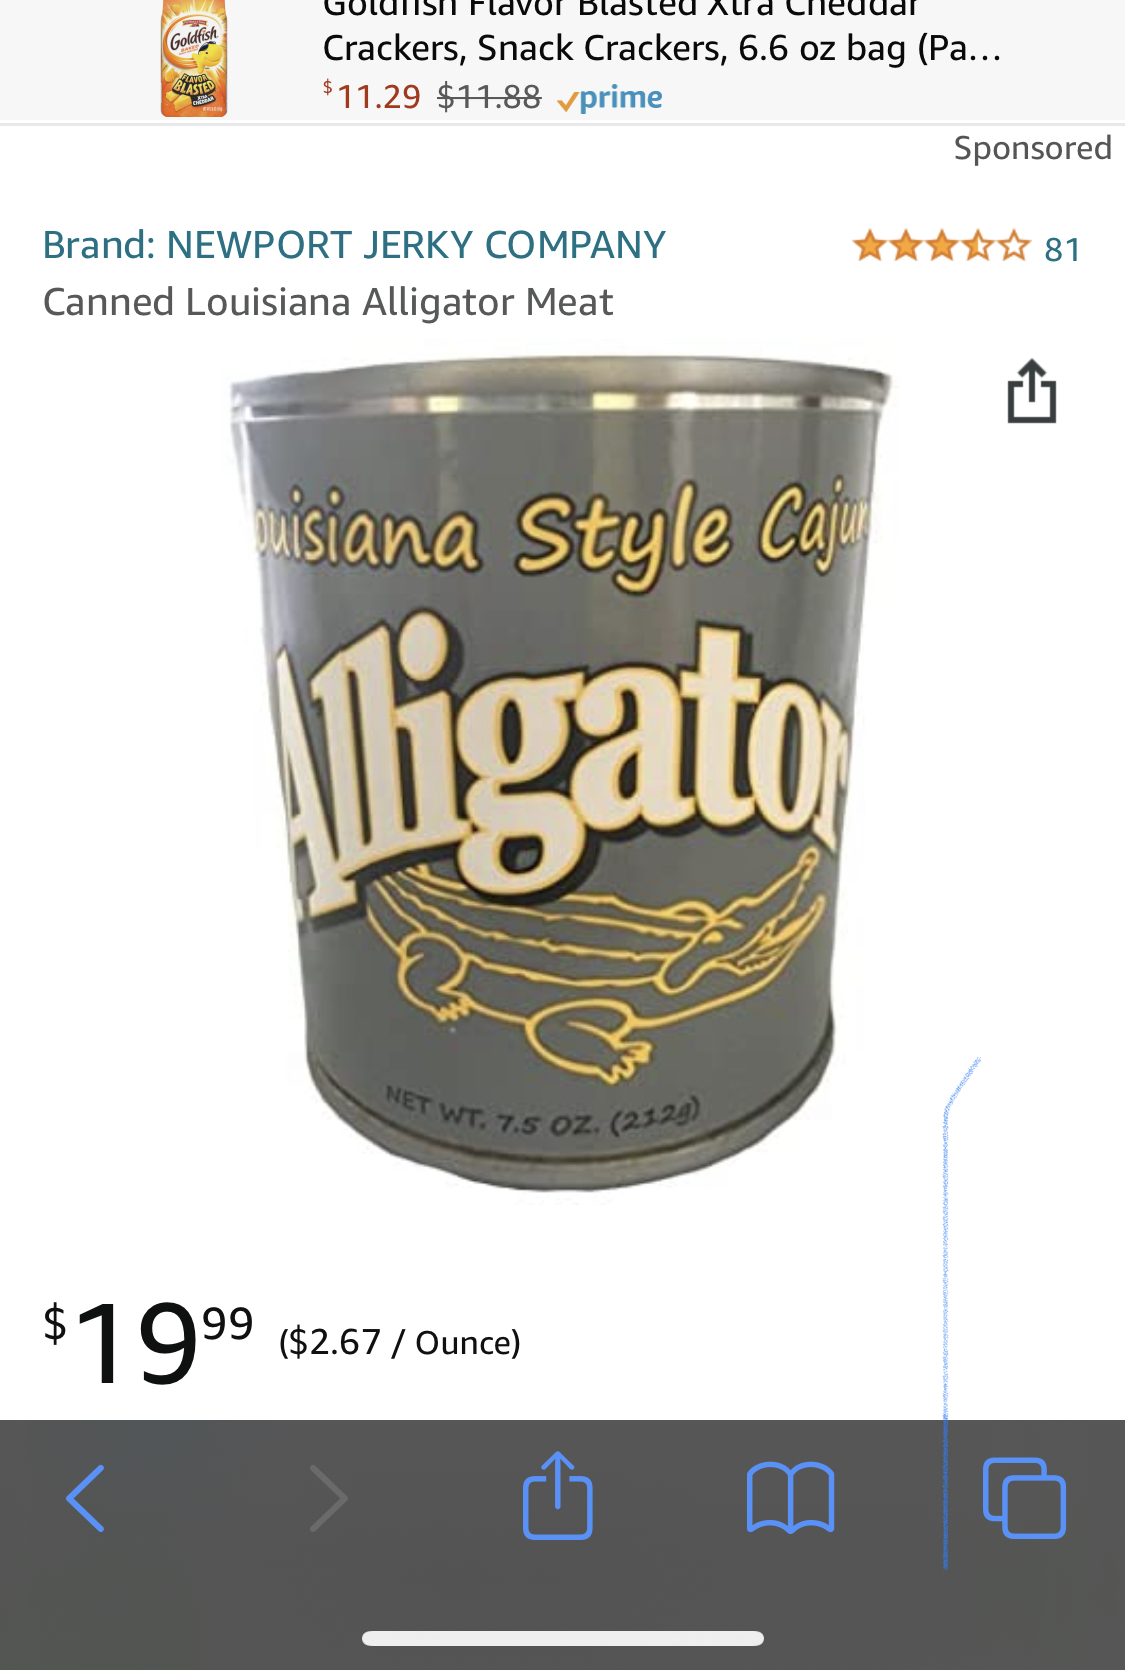Viewport: 1125px width, 1670px height.
Task: Tap the Alligator can product image
Action: (560, 770)
